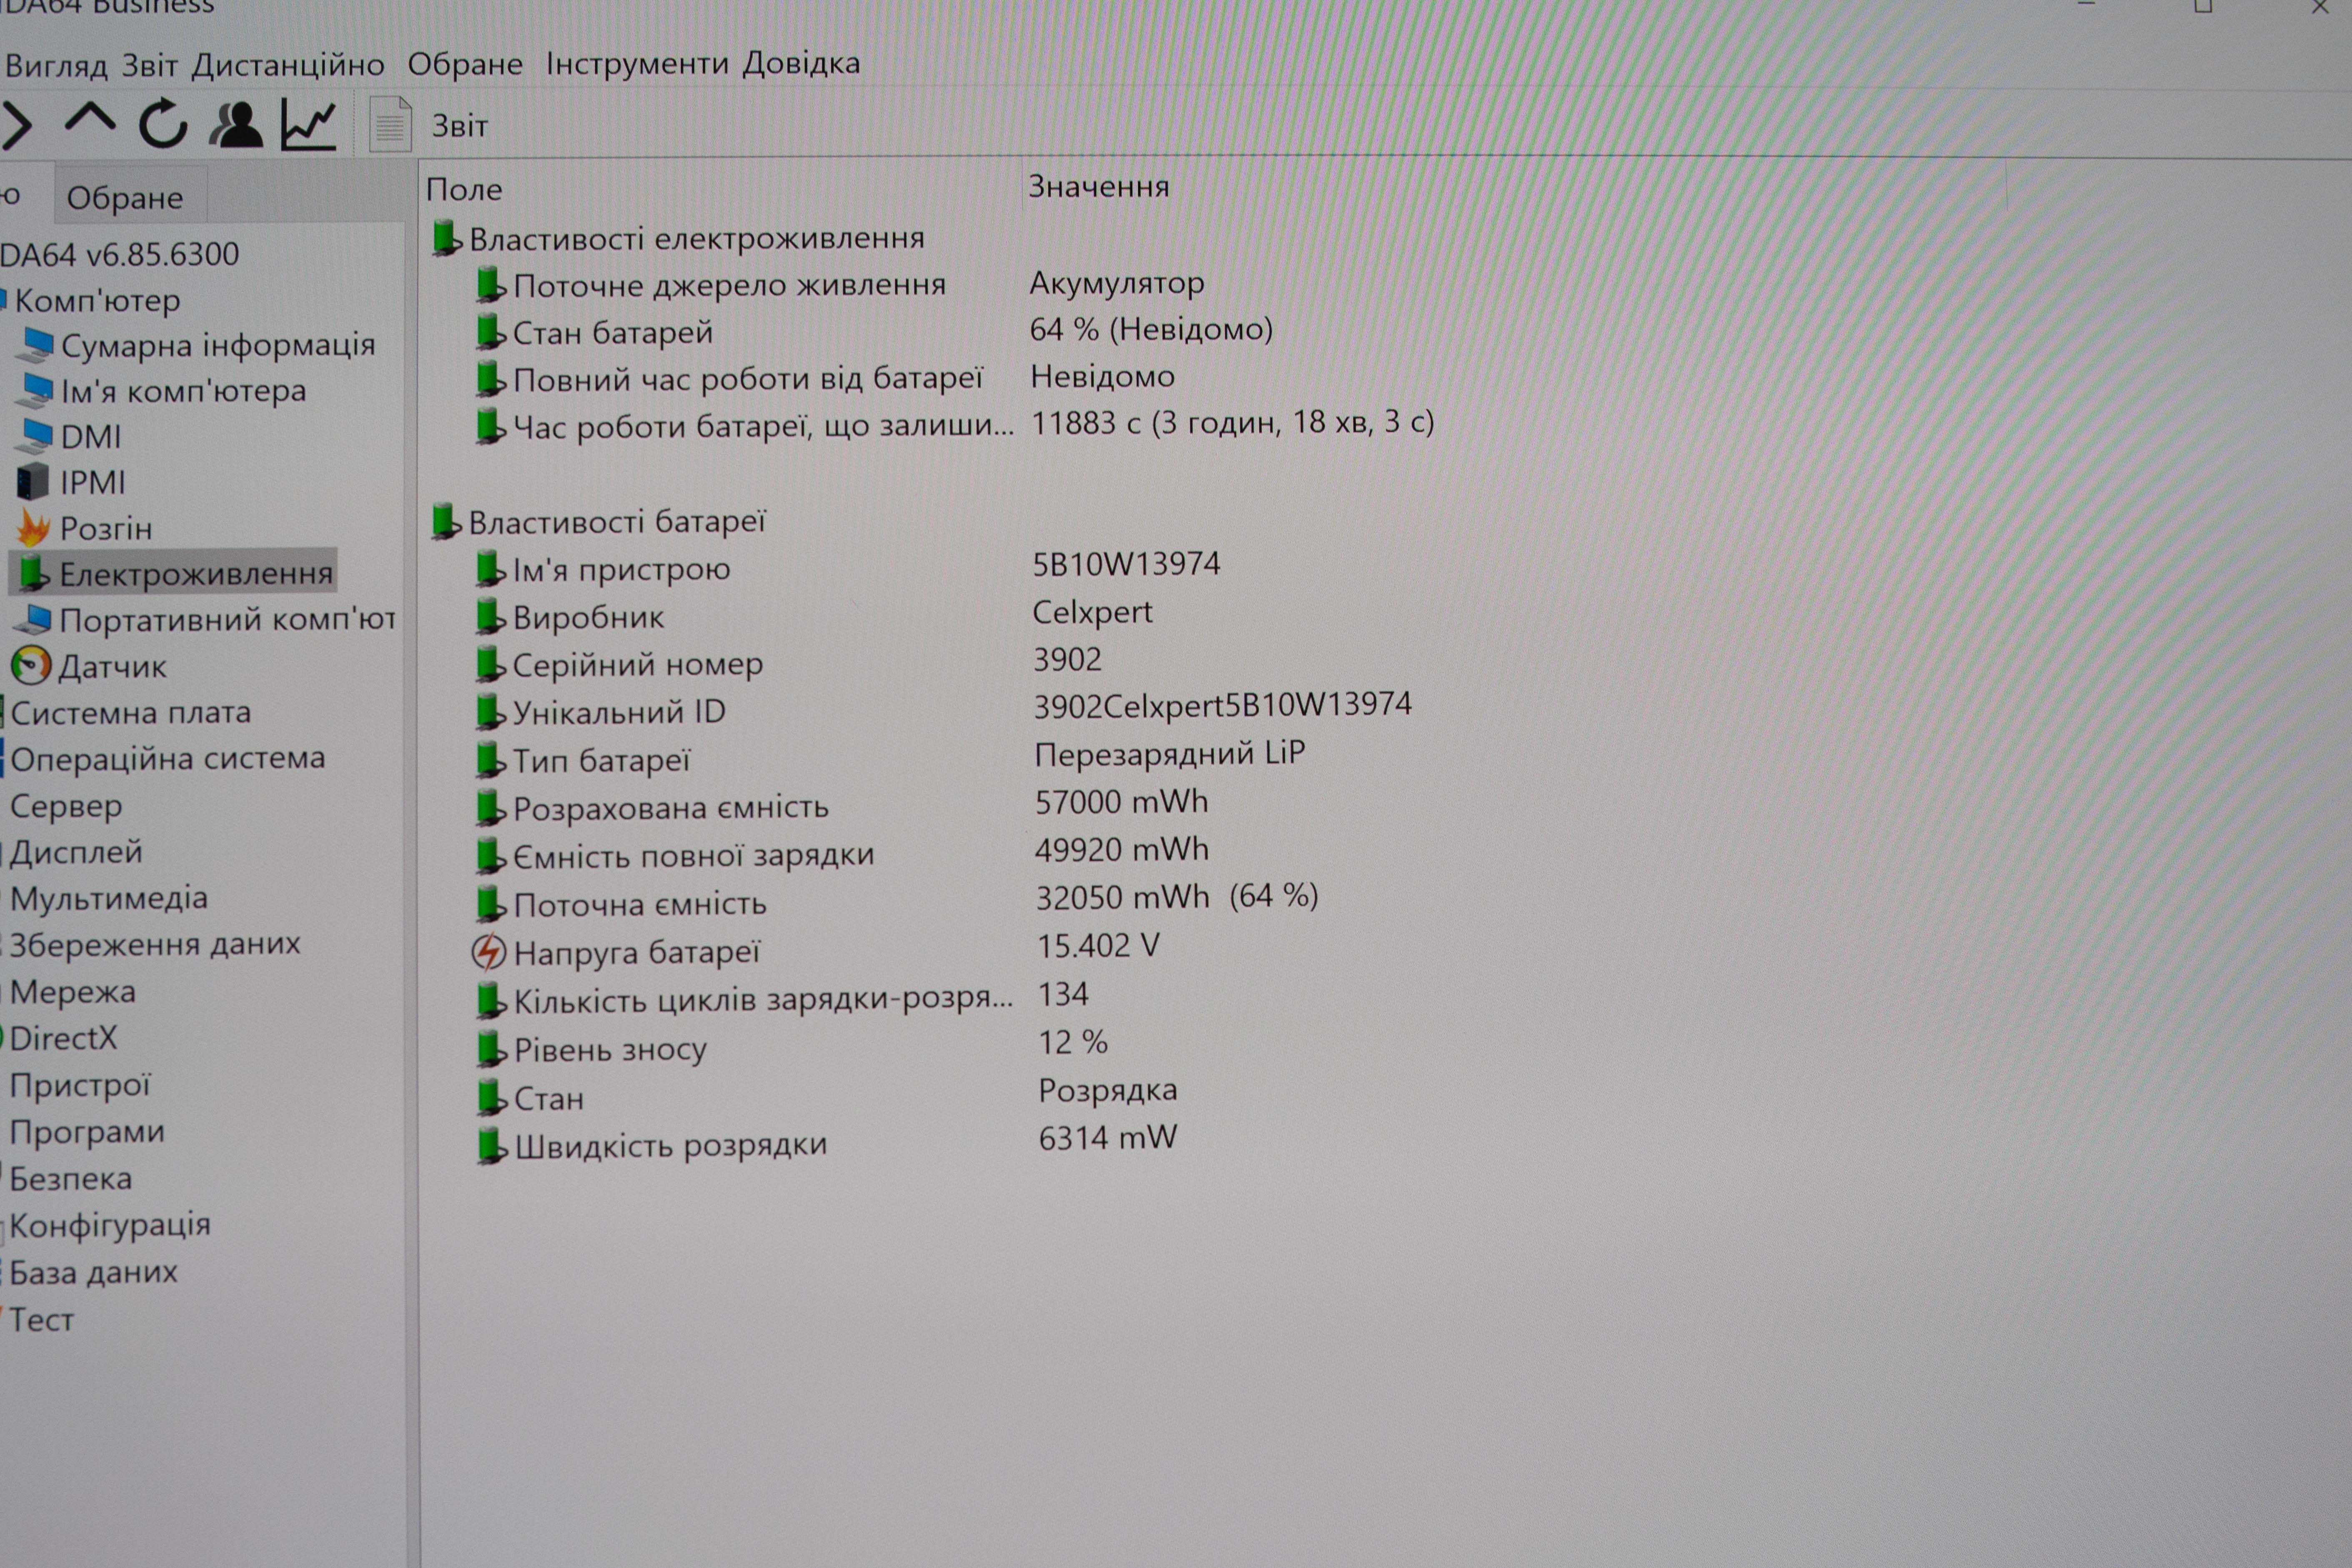This screenshot has height=1568, width=2352.
Task: Click the report document icon
Action: (390, 125)
